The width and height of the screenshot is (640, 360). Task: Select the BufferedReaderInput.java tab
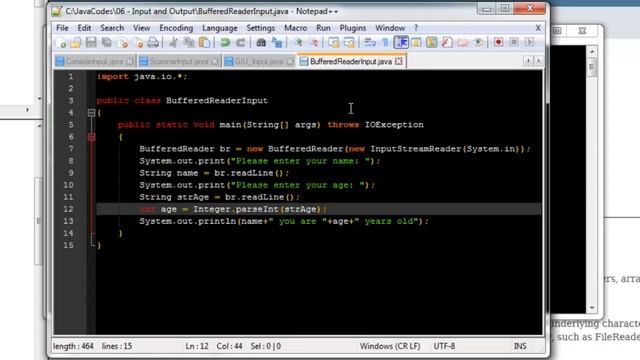pos(351,61)
